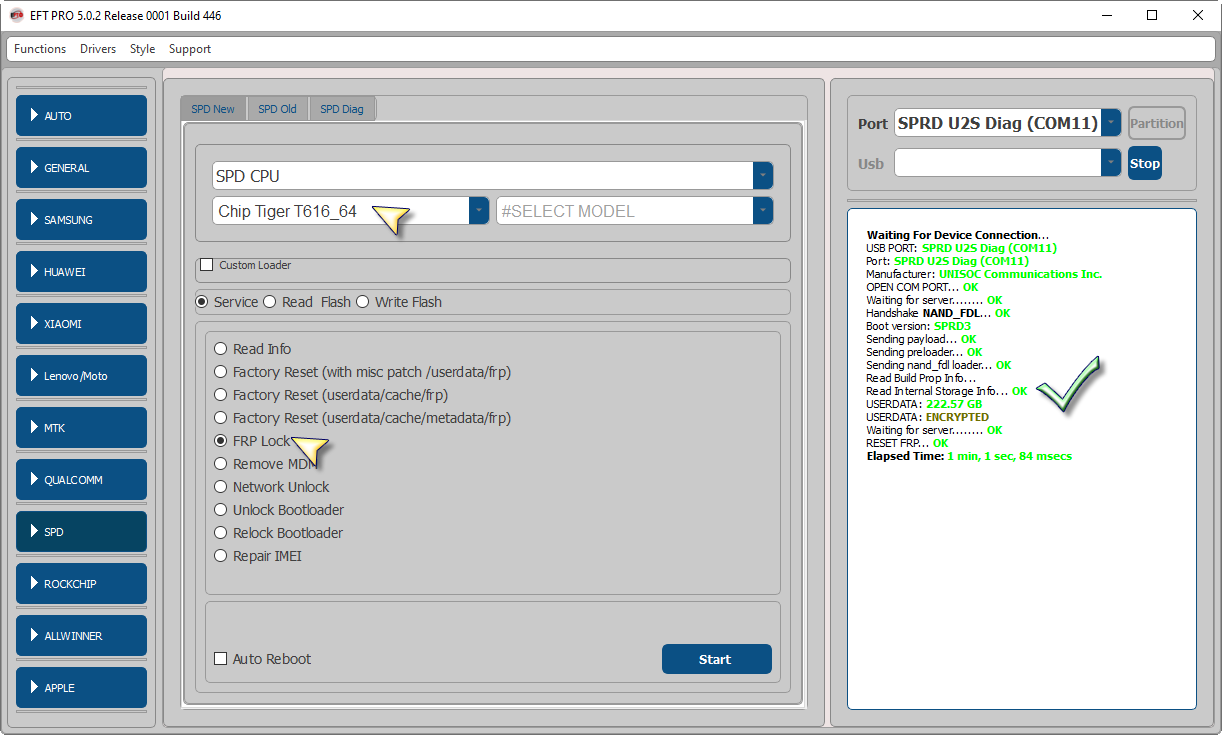Select the Read Info option
Screen dimensions: 1222x735
pyautogui.click(x=221, y=349)
